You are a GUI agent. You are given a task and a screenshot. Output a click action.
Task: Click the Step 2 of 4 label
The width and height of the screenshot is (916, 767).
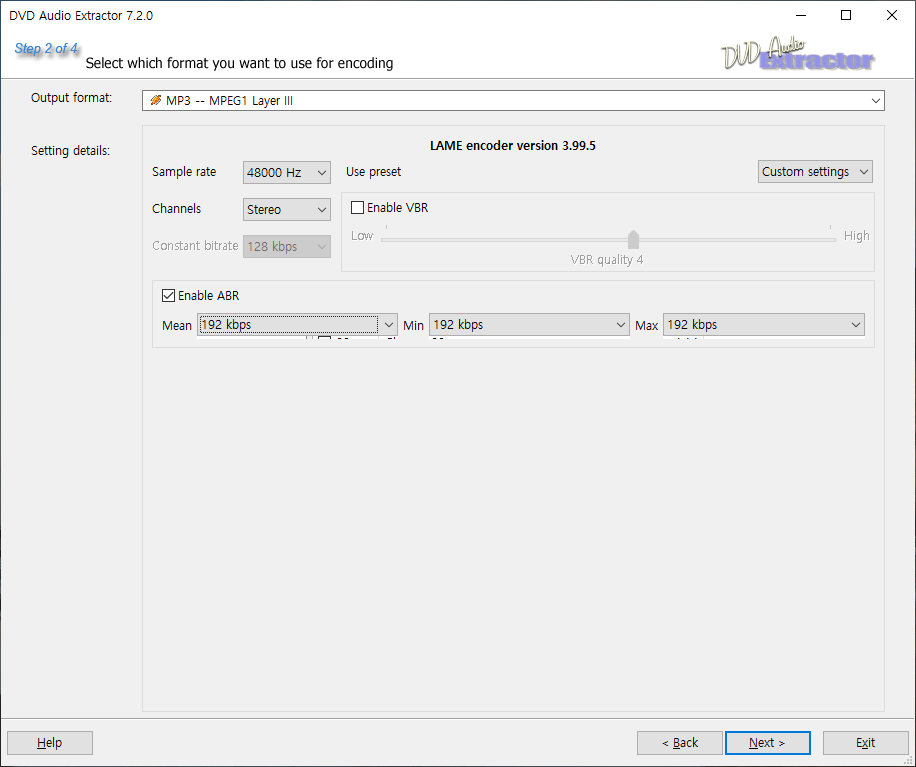pyautogui.click(x=46, y=48)
